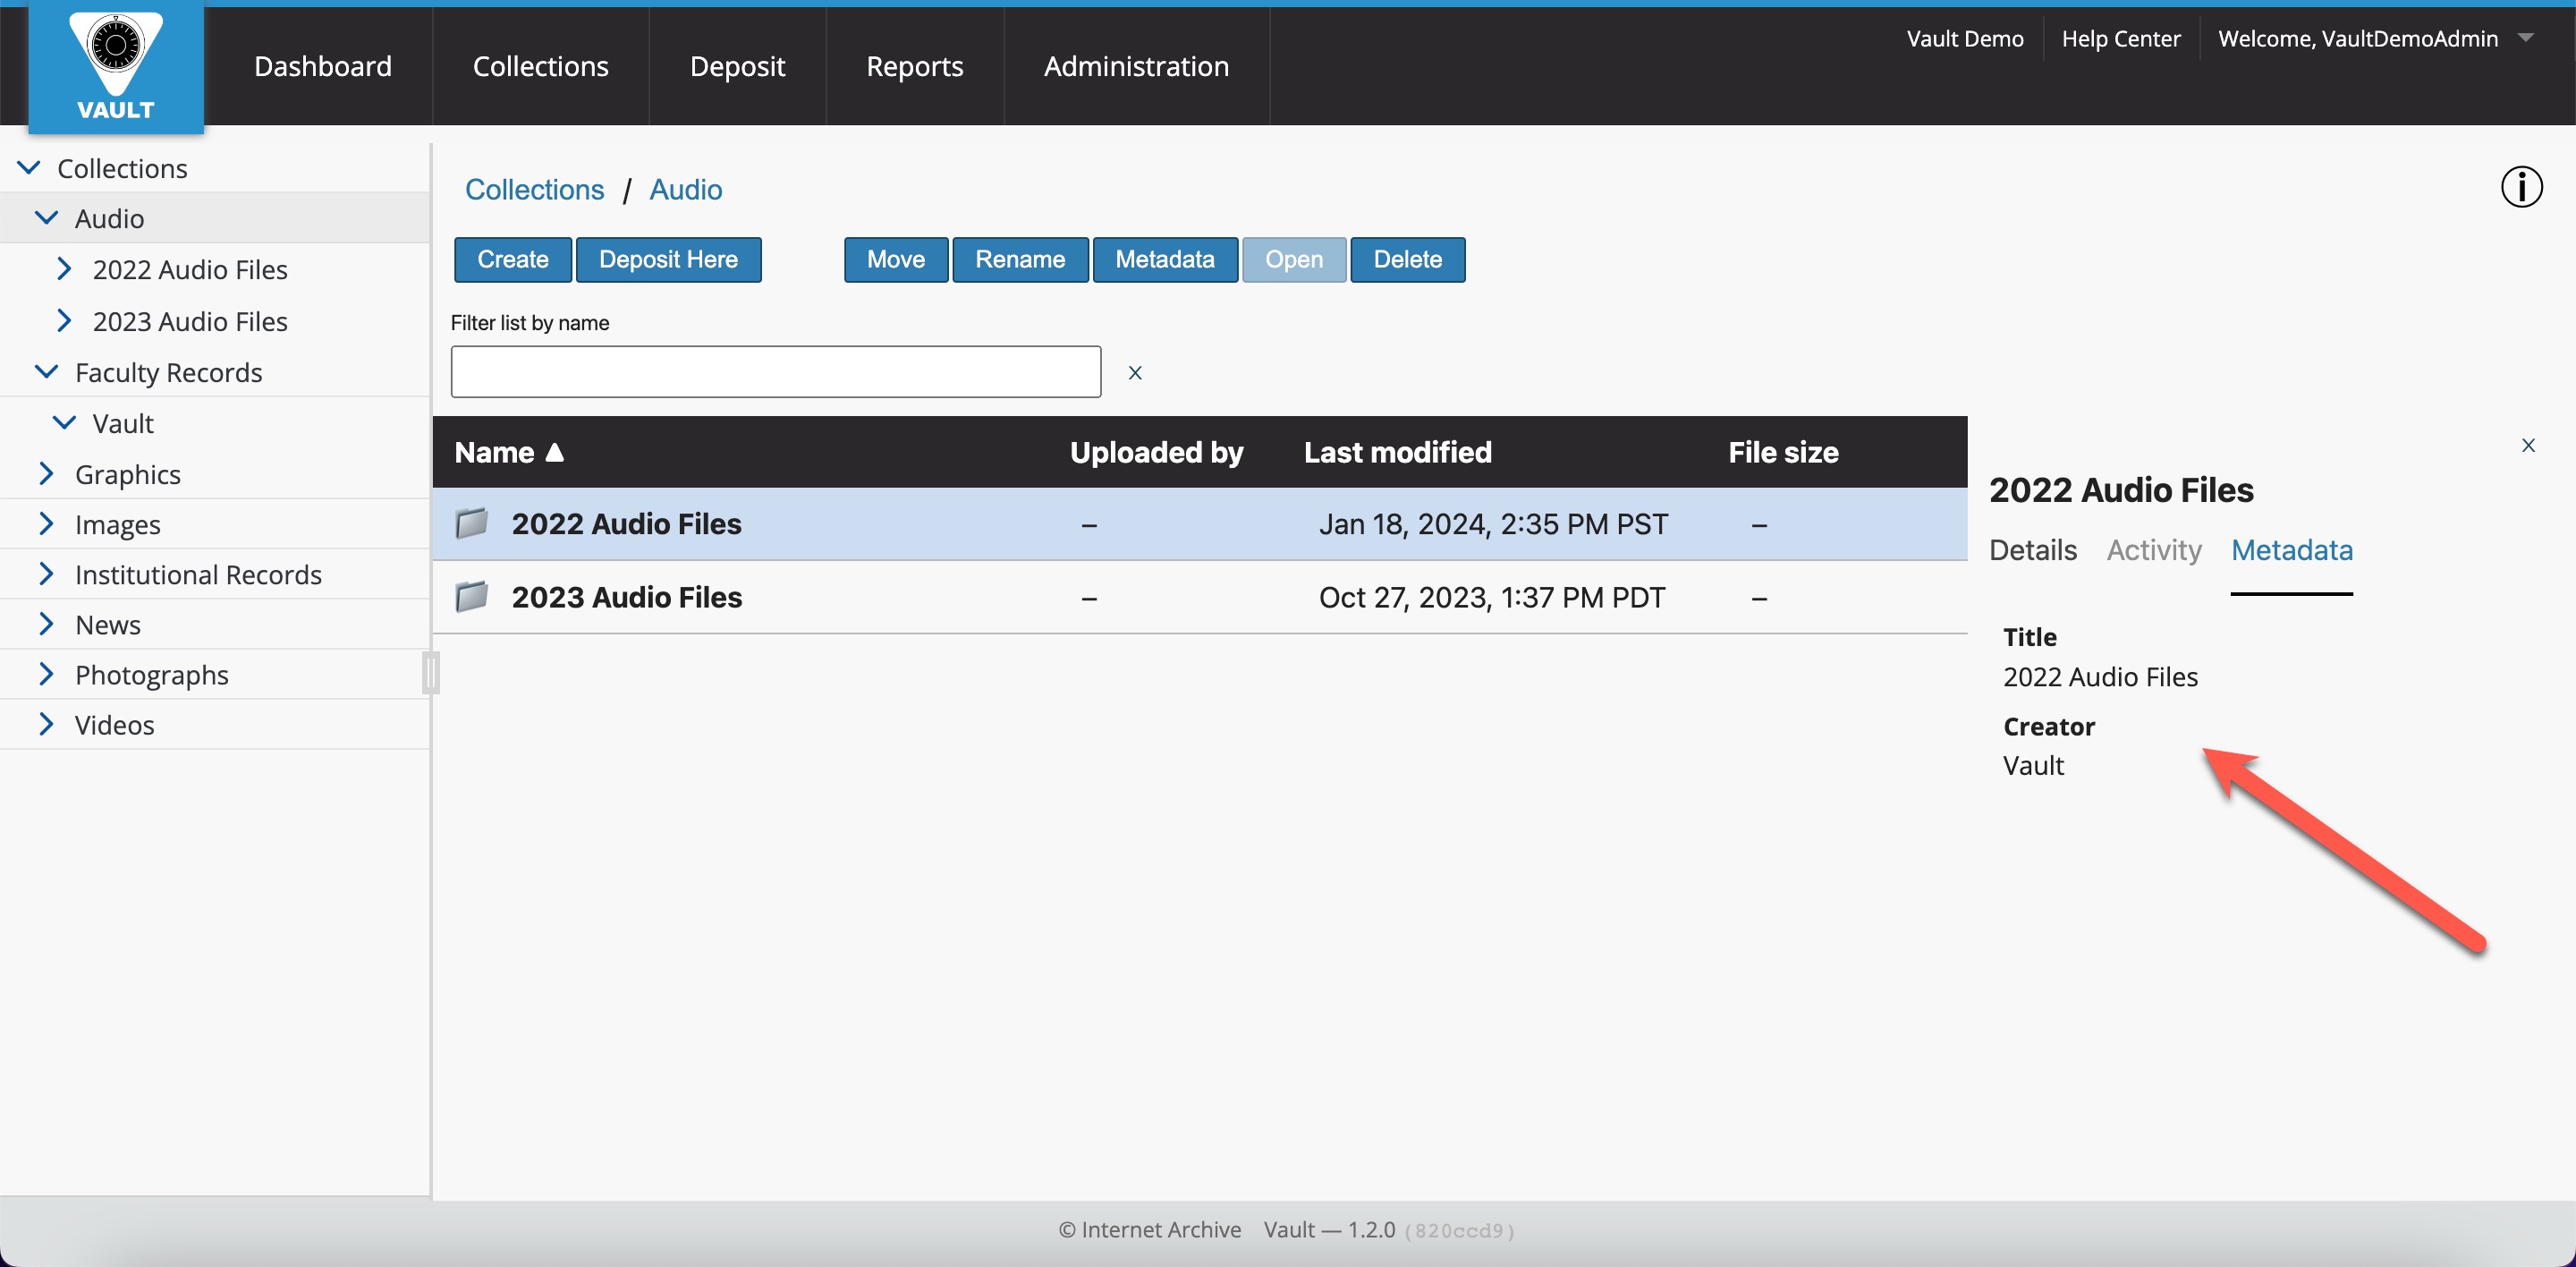Screen dimensions: 2576x1267
Task: Click the 2022 Audio Files folder icon
Action: pyautogui.click(x=471, y=523)
